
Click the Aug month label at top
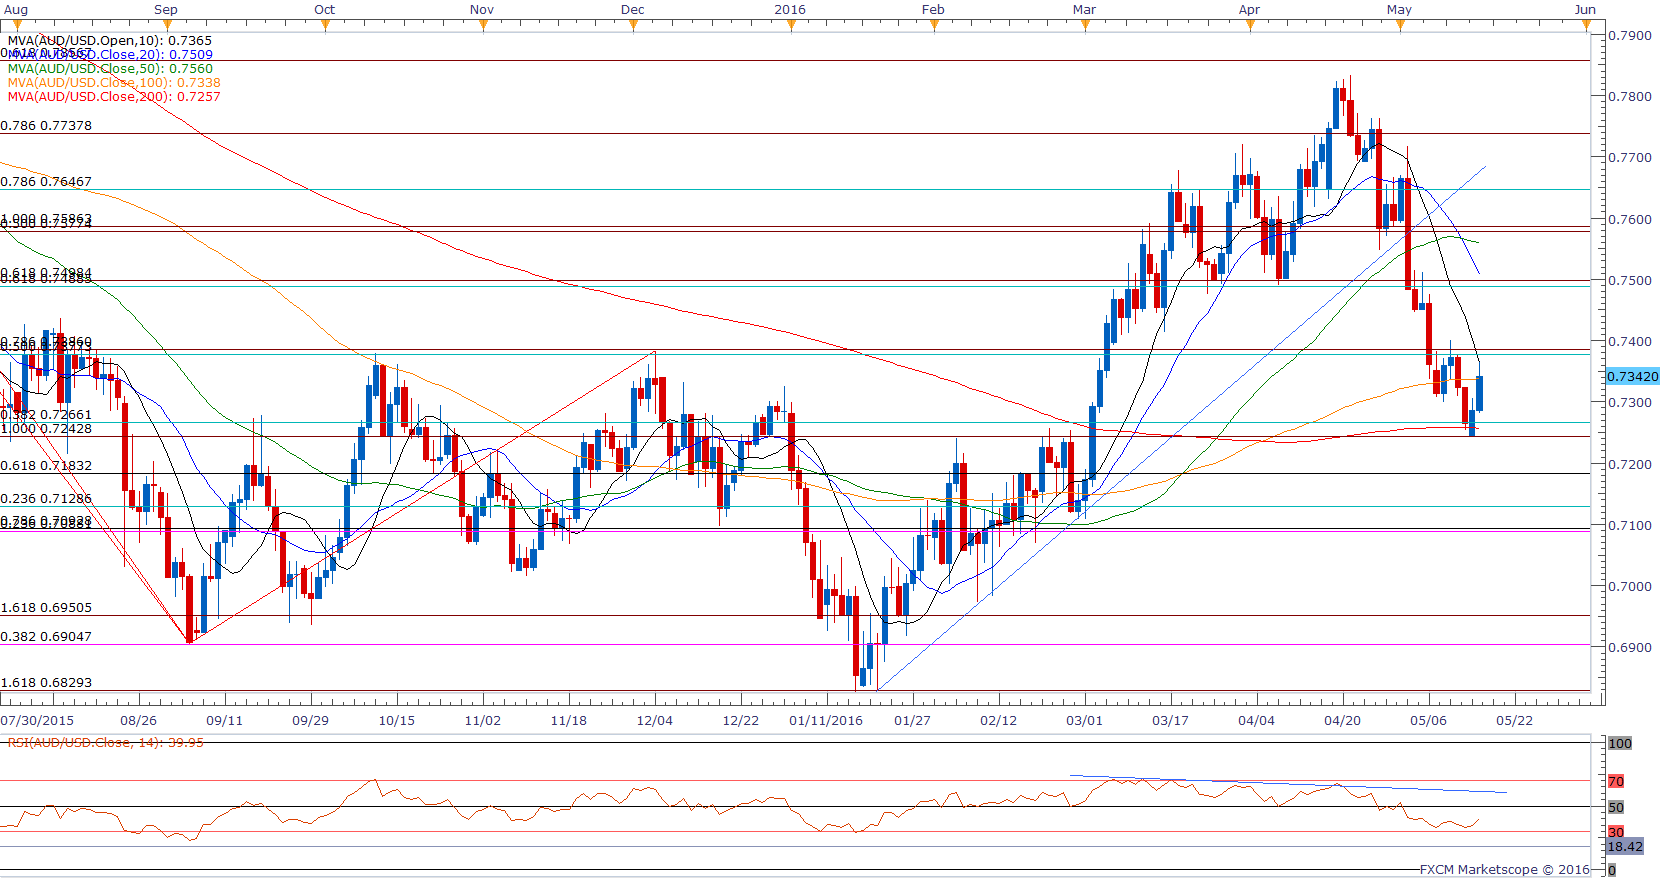[15, 10]
